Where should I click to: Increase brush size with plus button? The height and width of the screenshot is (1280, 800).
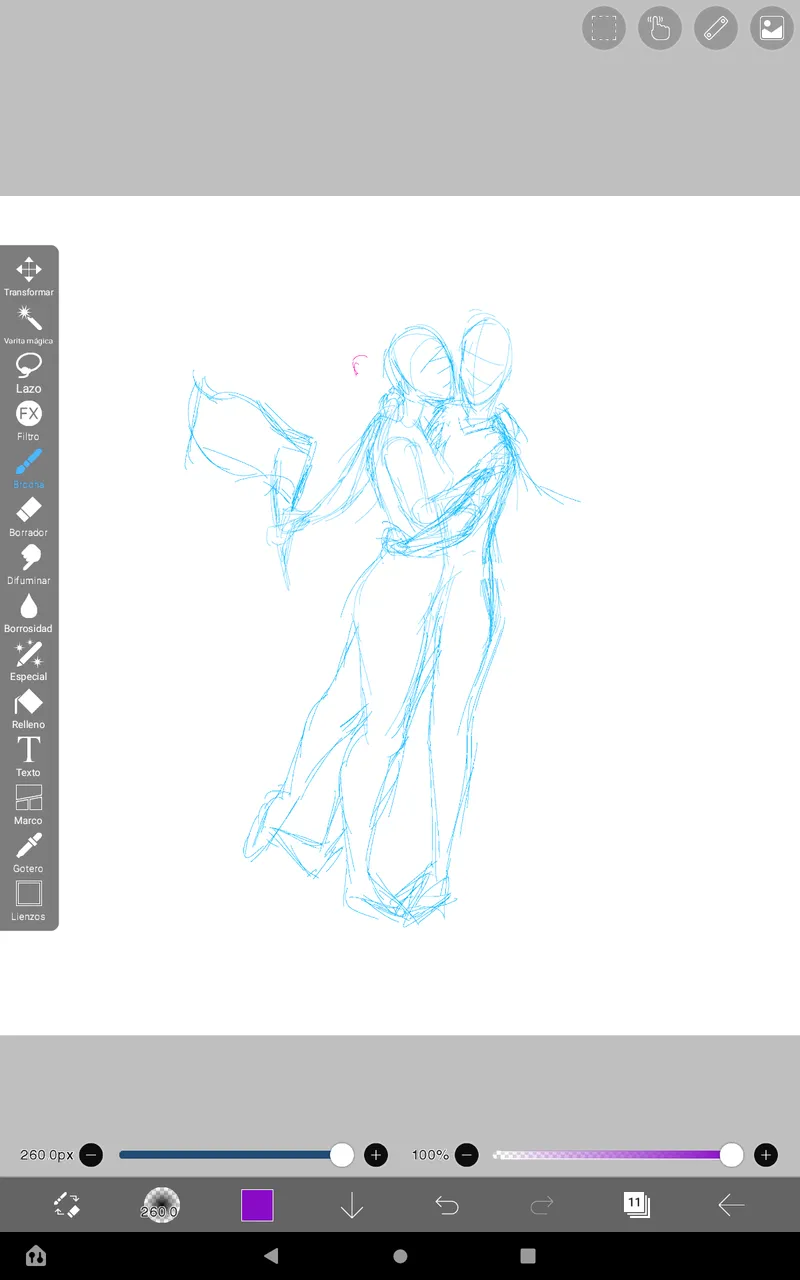pyautogui.click(x=376, y=1155)
